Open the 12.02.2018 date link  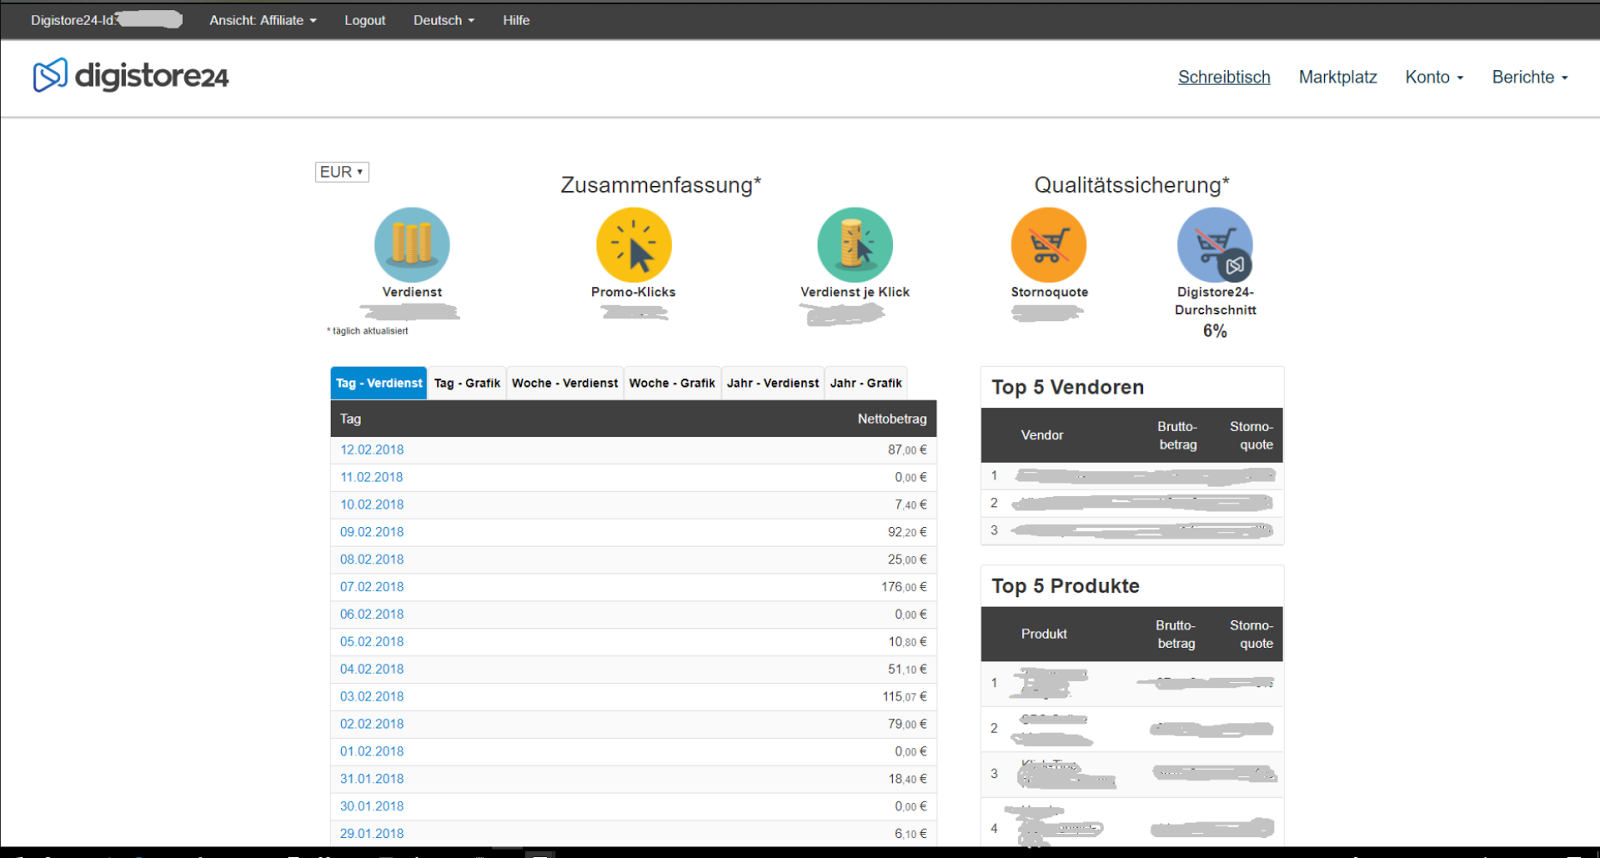pyautogui.click(x=372, y=450)
